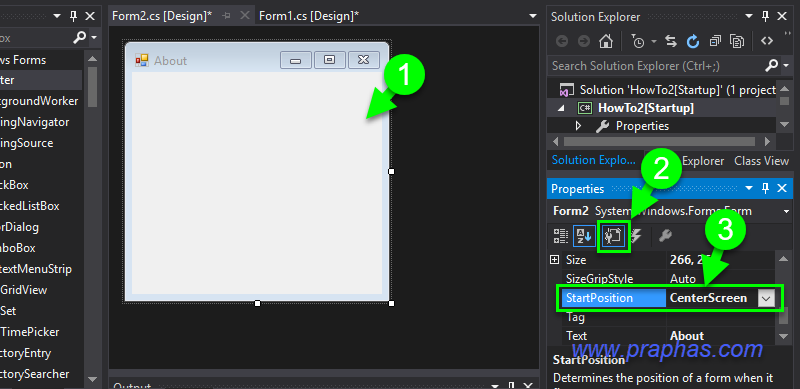Show Events lightning bolt in Properties
Image resolution: width=800 pixels, height=389 pixels.
coord(636,236)
